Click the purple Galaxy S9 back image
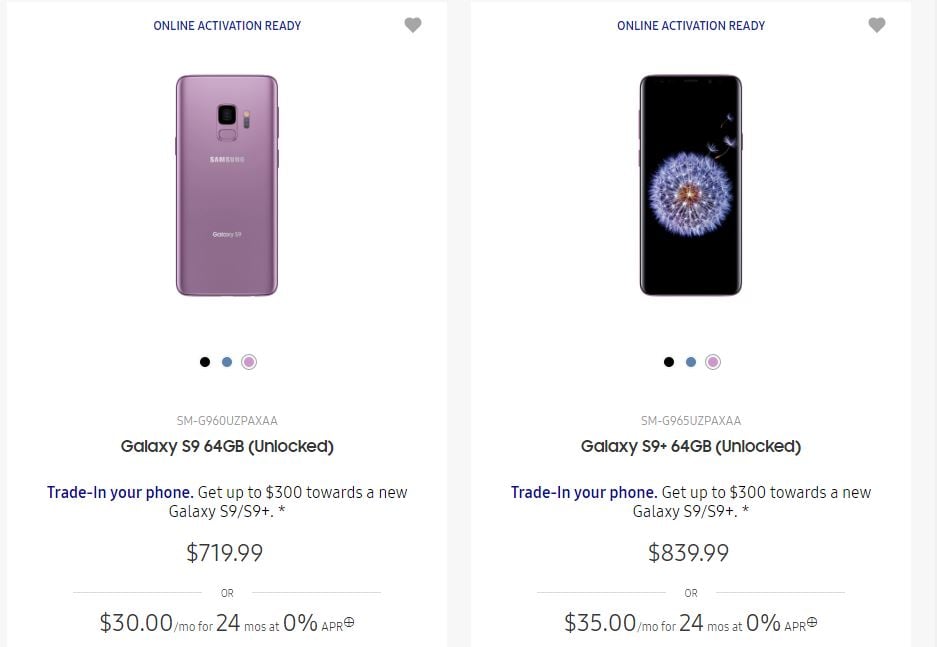 tap(227, 185)
